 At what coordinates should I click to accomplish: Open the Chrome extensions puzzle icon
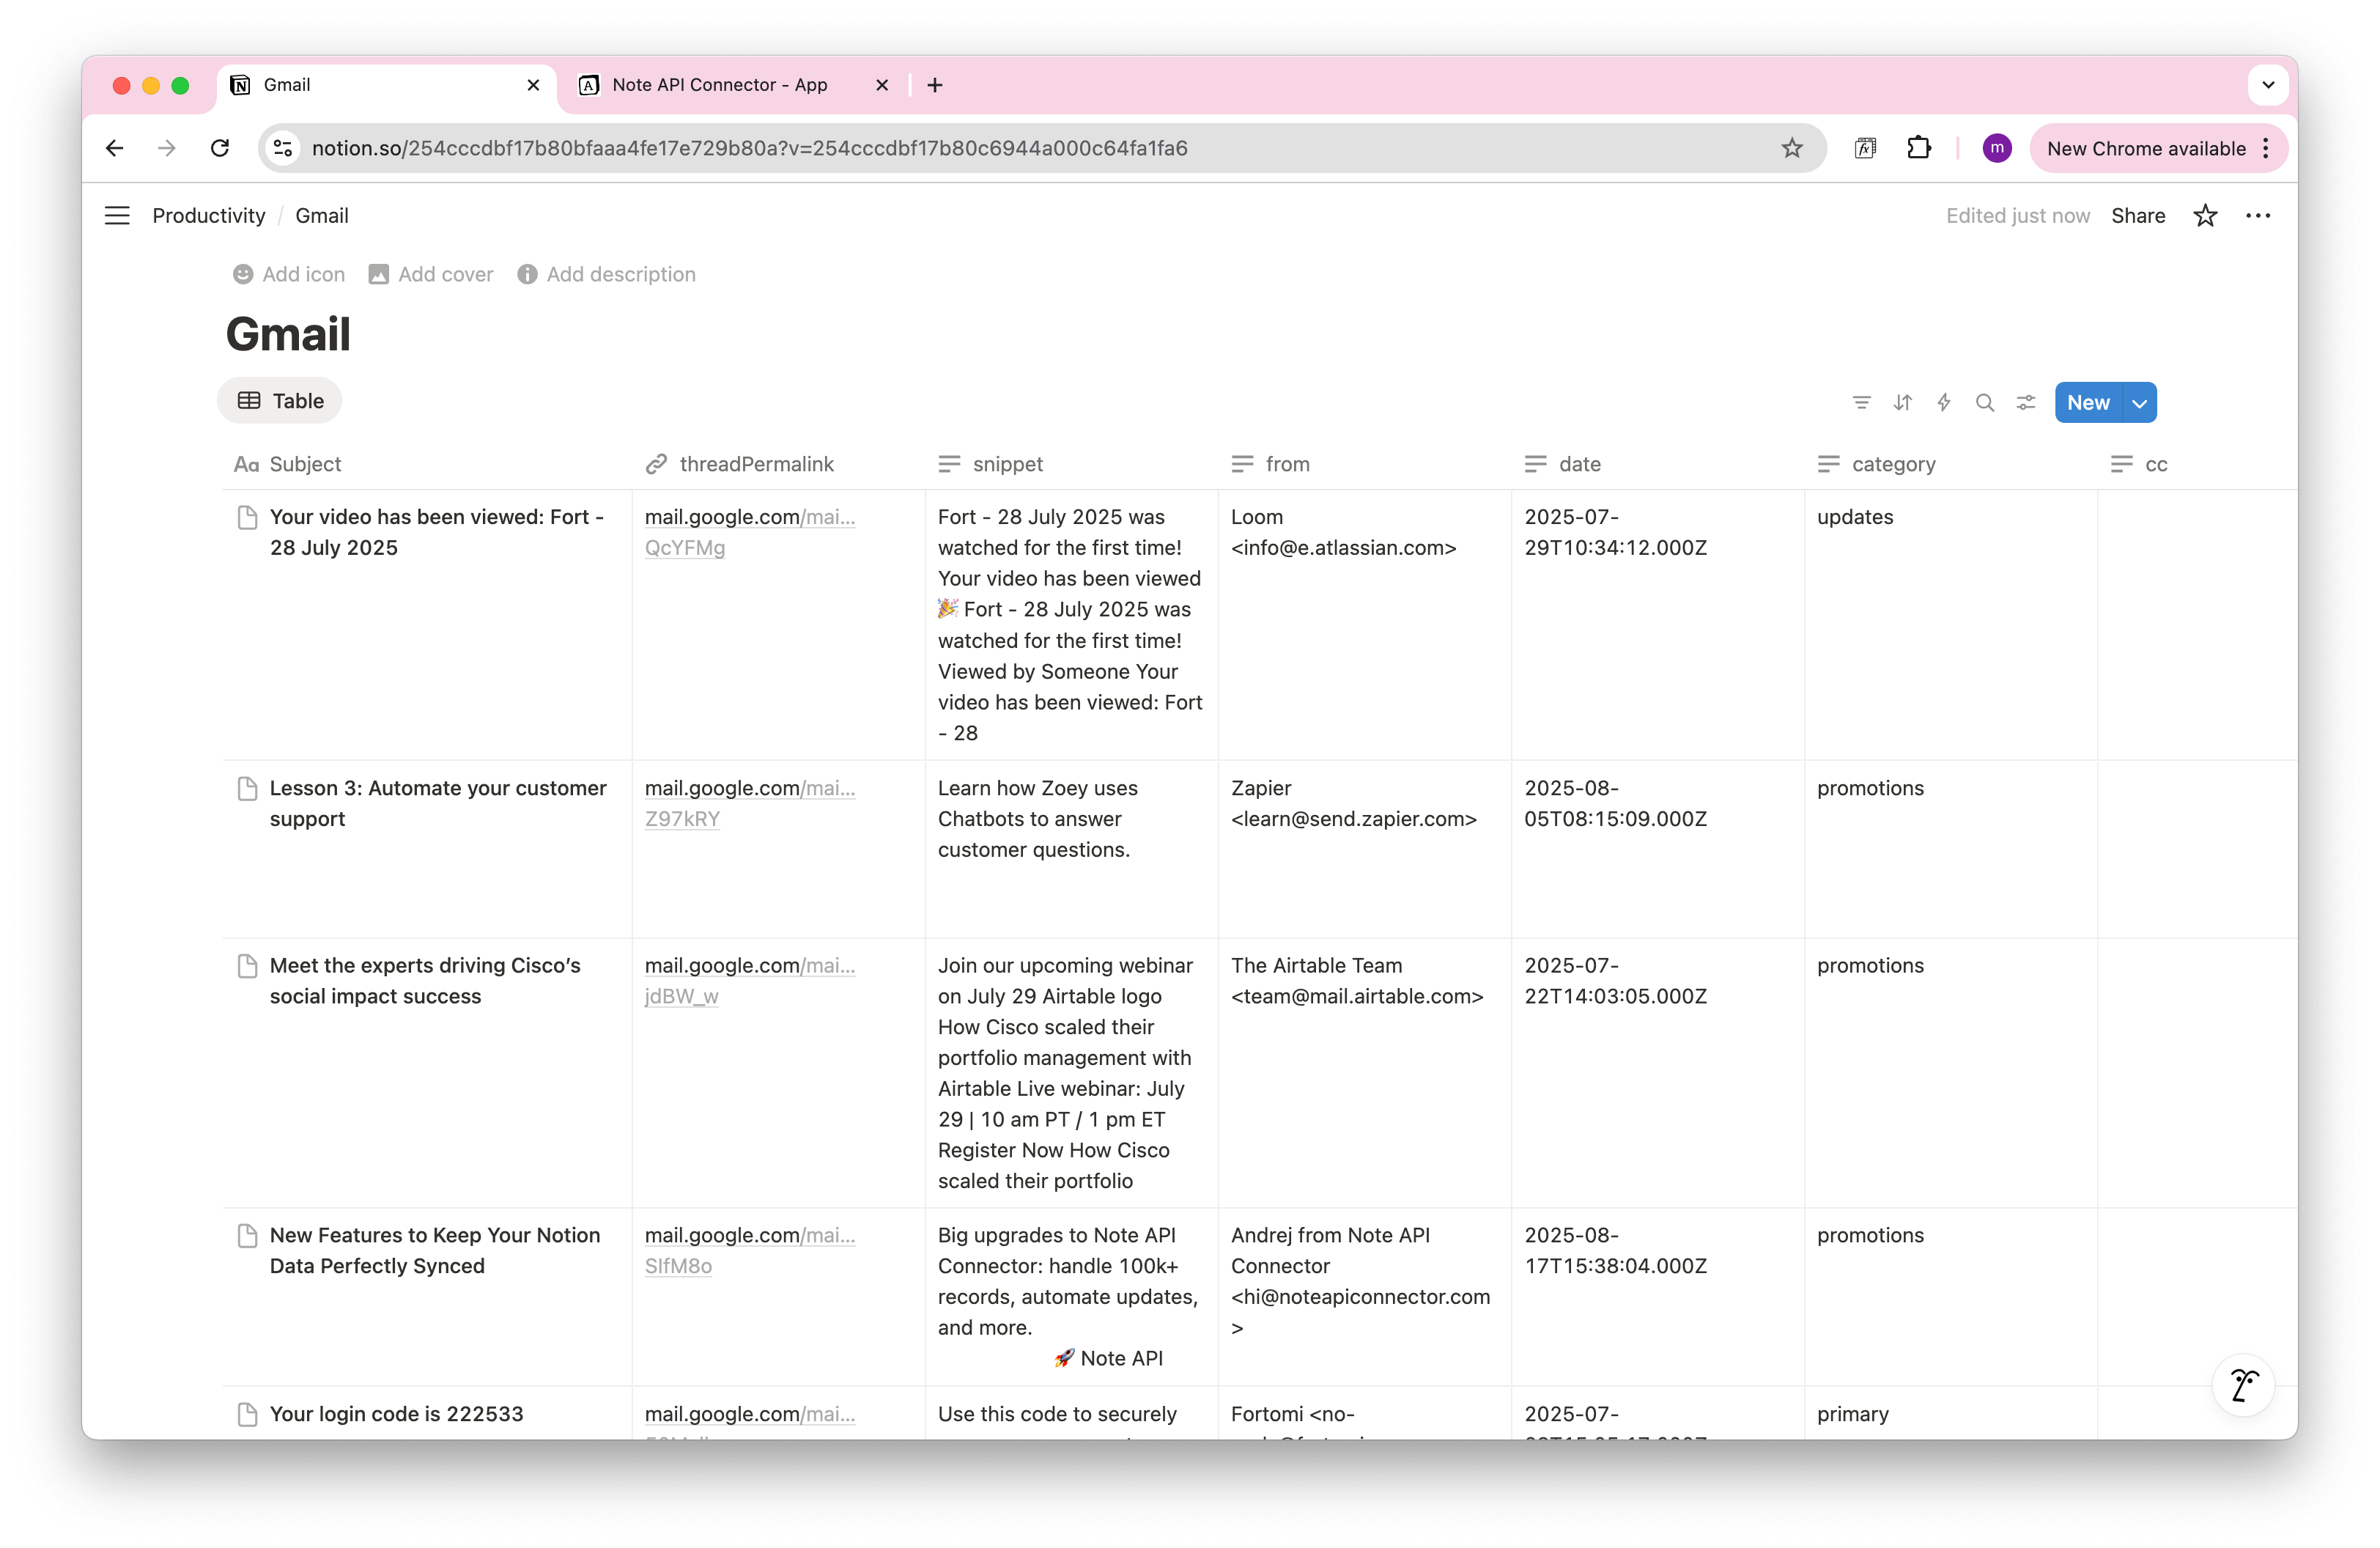[x=1918, y=148]
